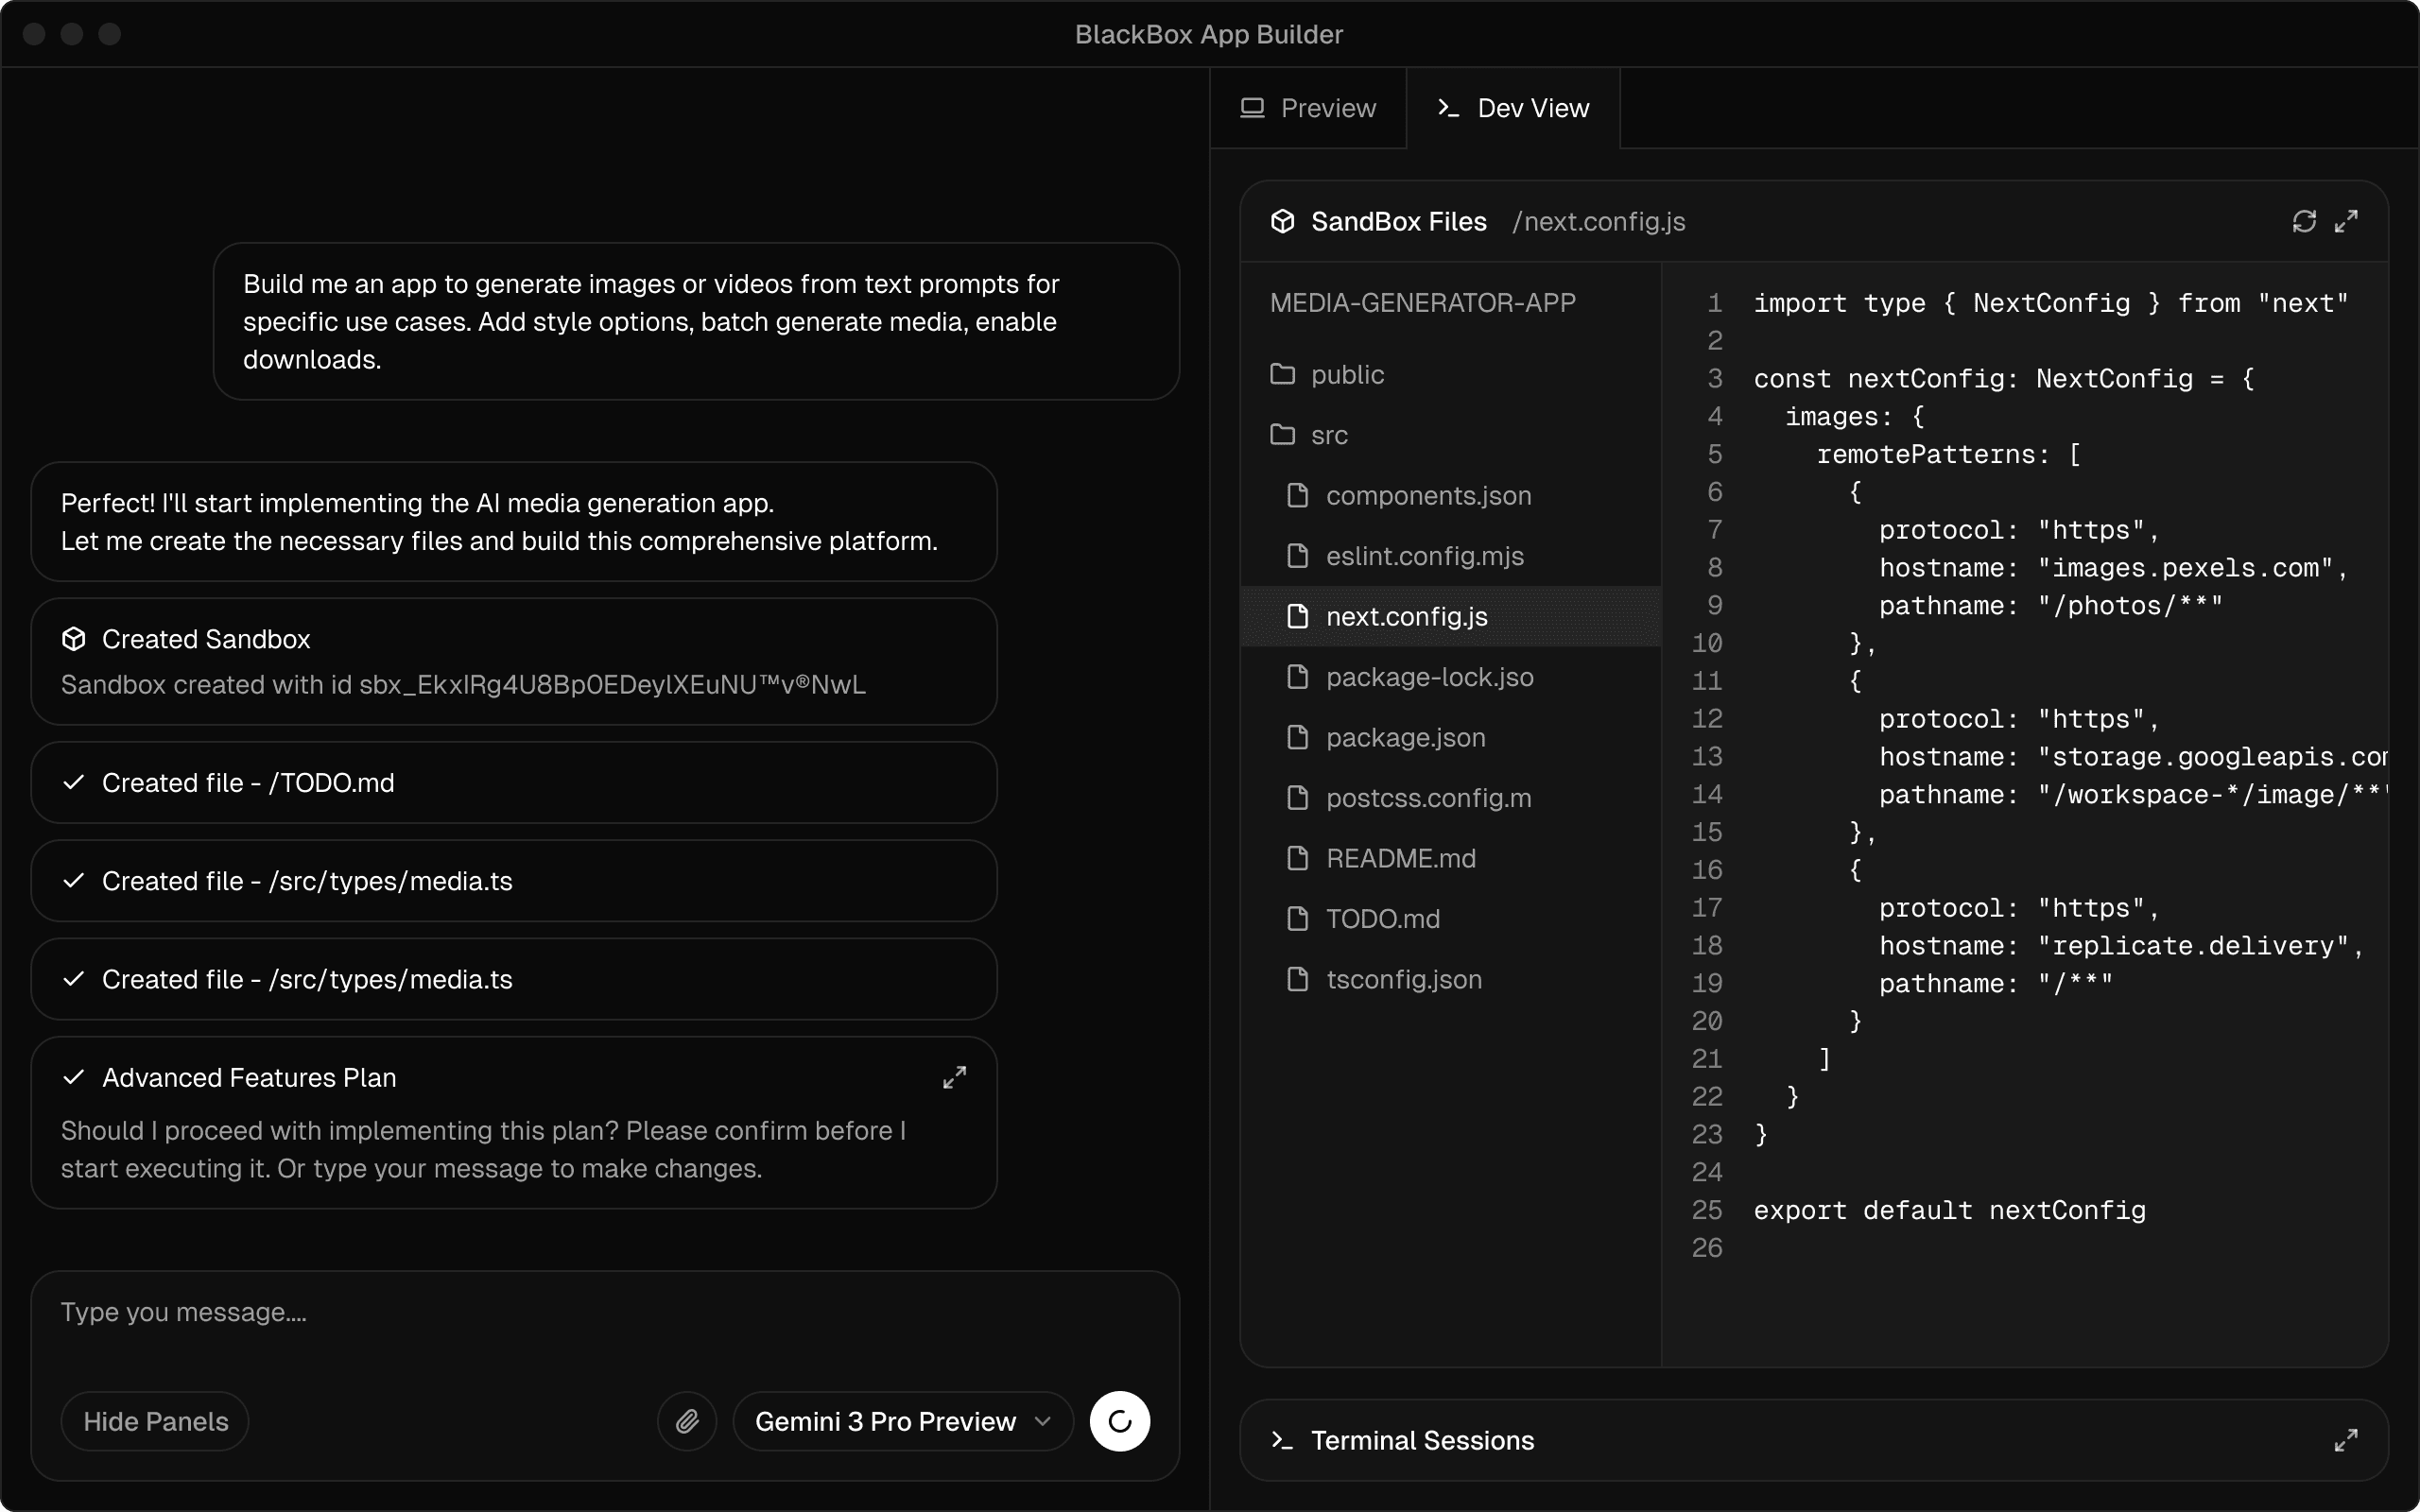Image resolution: width=2420 pixels, height=1512 pixels.
Task: Switch to the Preview tab
Action: click(1308, 108)
